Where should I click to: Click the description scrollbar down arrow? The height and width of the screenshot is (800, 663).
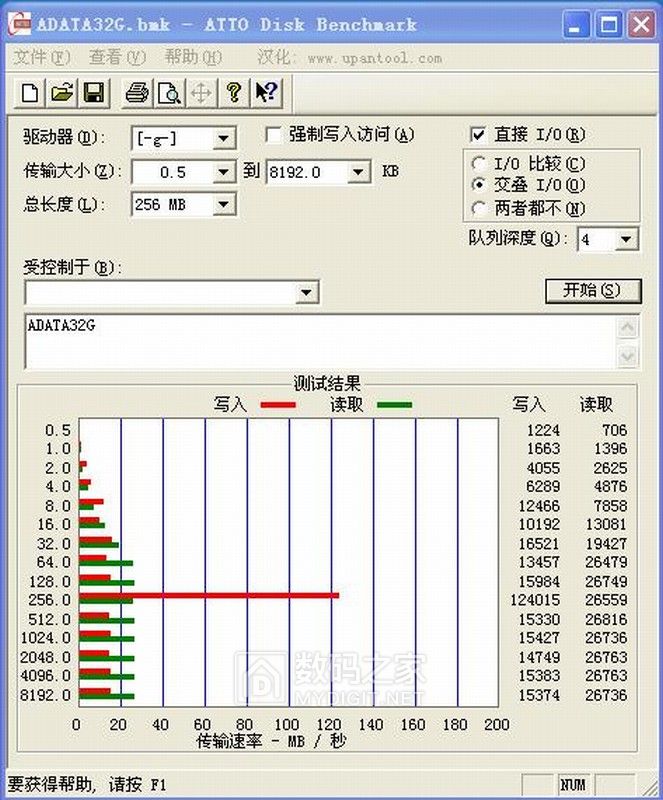627,356
